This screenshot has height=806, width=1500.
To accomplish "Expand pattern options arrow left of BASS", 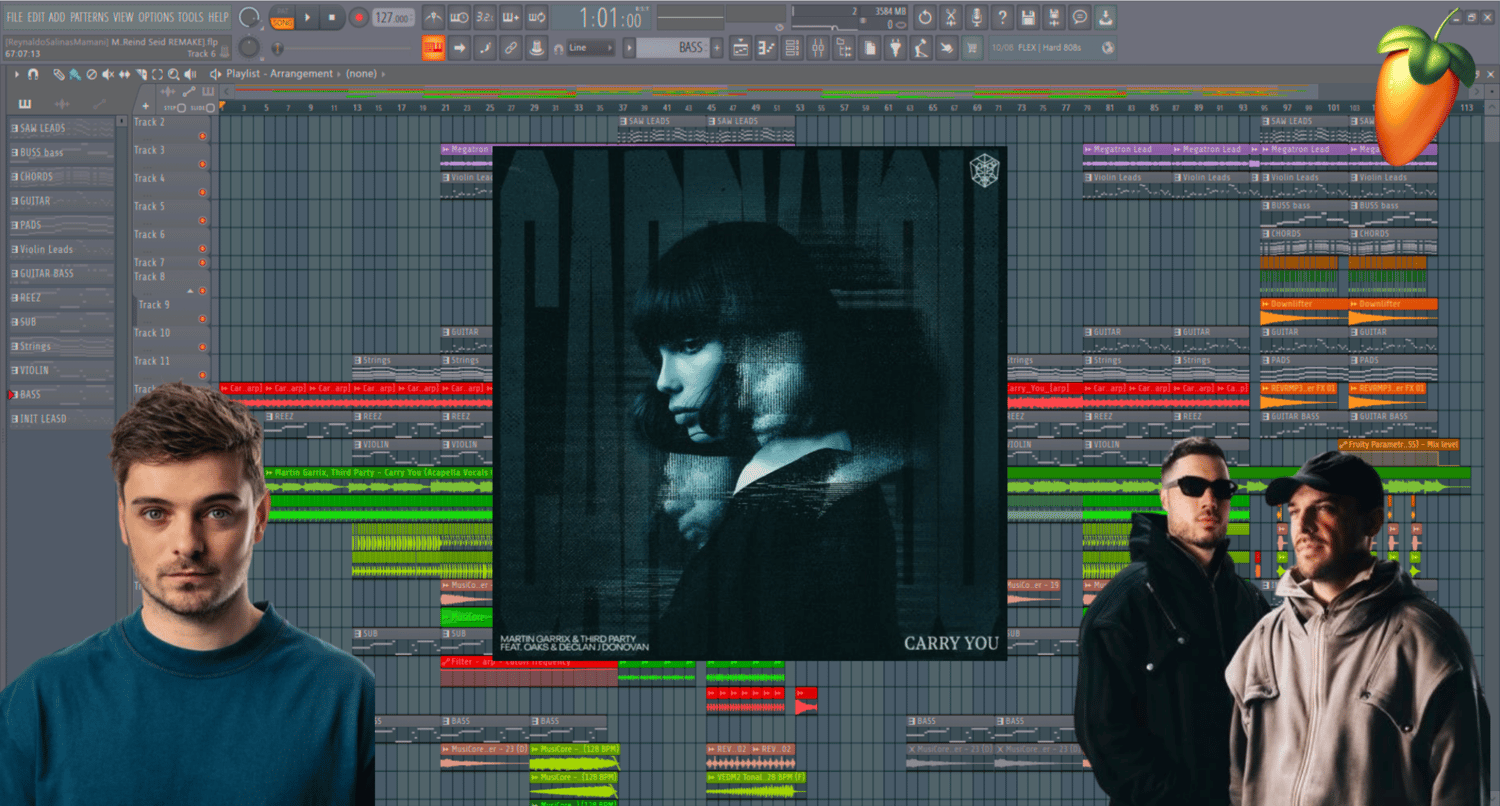I will click(x=629, y=47).
